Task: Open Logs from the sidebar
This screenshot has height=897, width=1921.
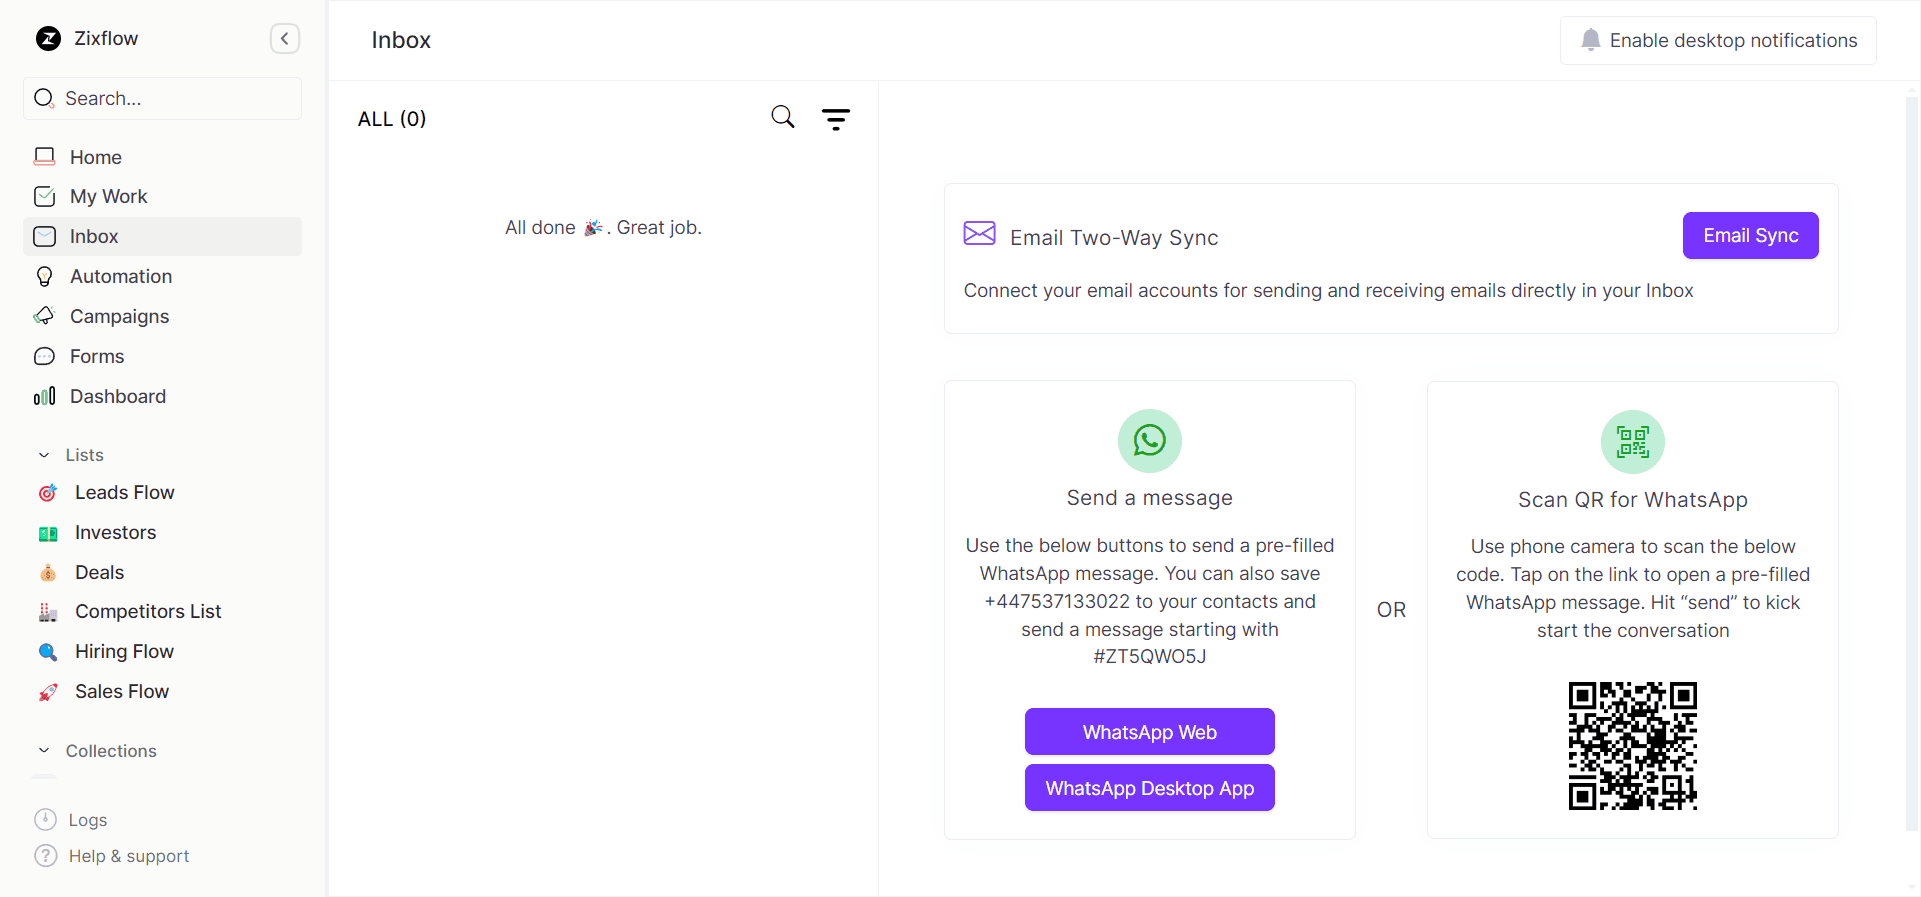Action: coord(87,820)
